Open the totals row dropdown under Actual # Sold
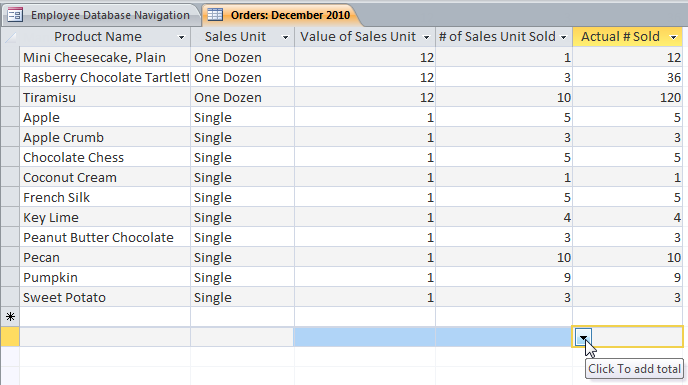 (x=583, y=337)
